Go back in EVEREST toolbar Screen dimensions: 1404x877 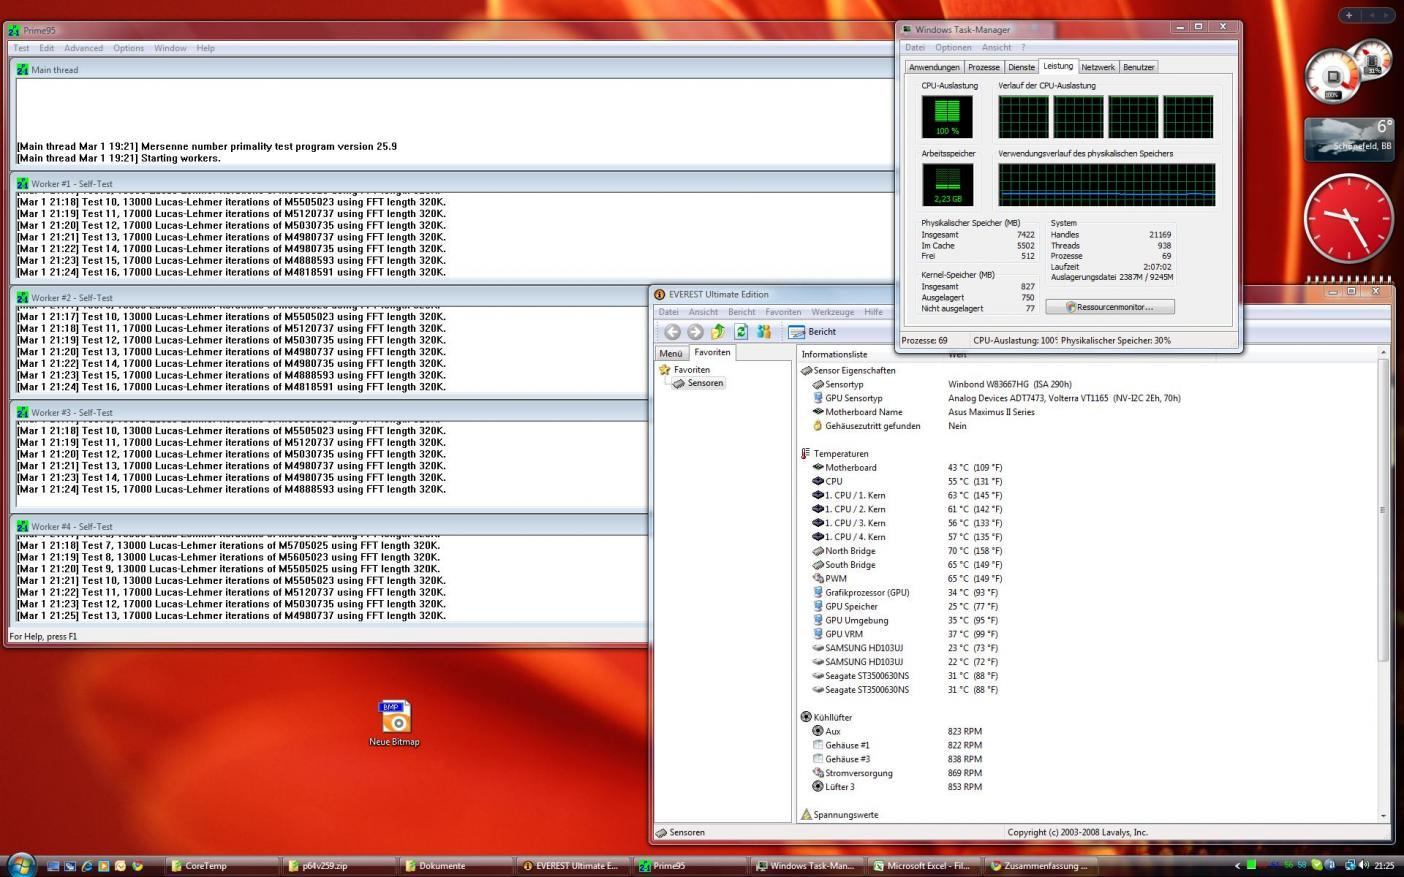[x=672, y=332]
